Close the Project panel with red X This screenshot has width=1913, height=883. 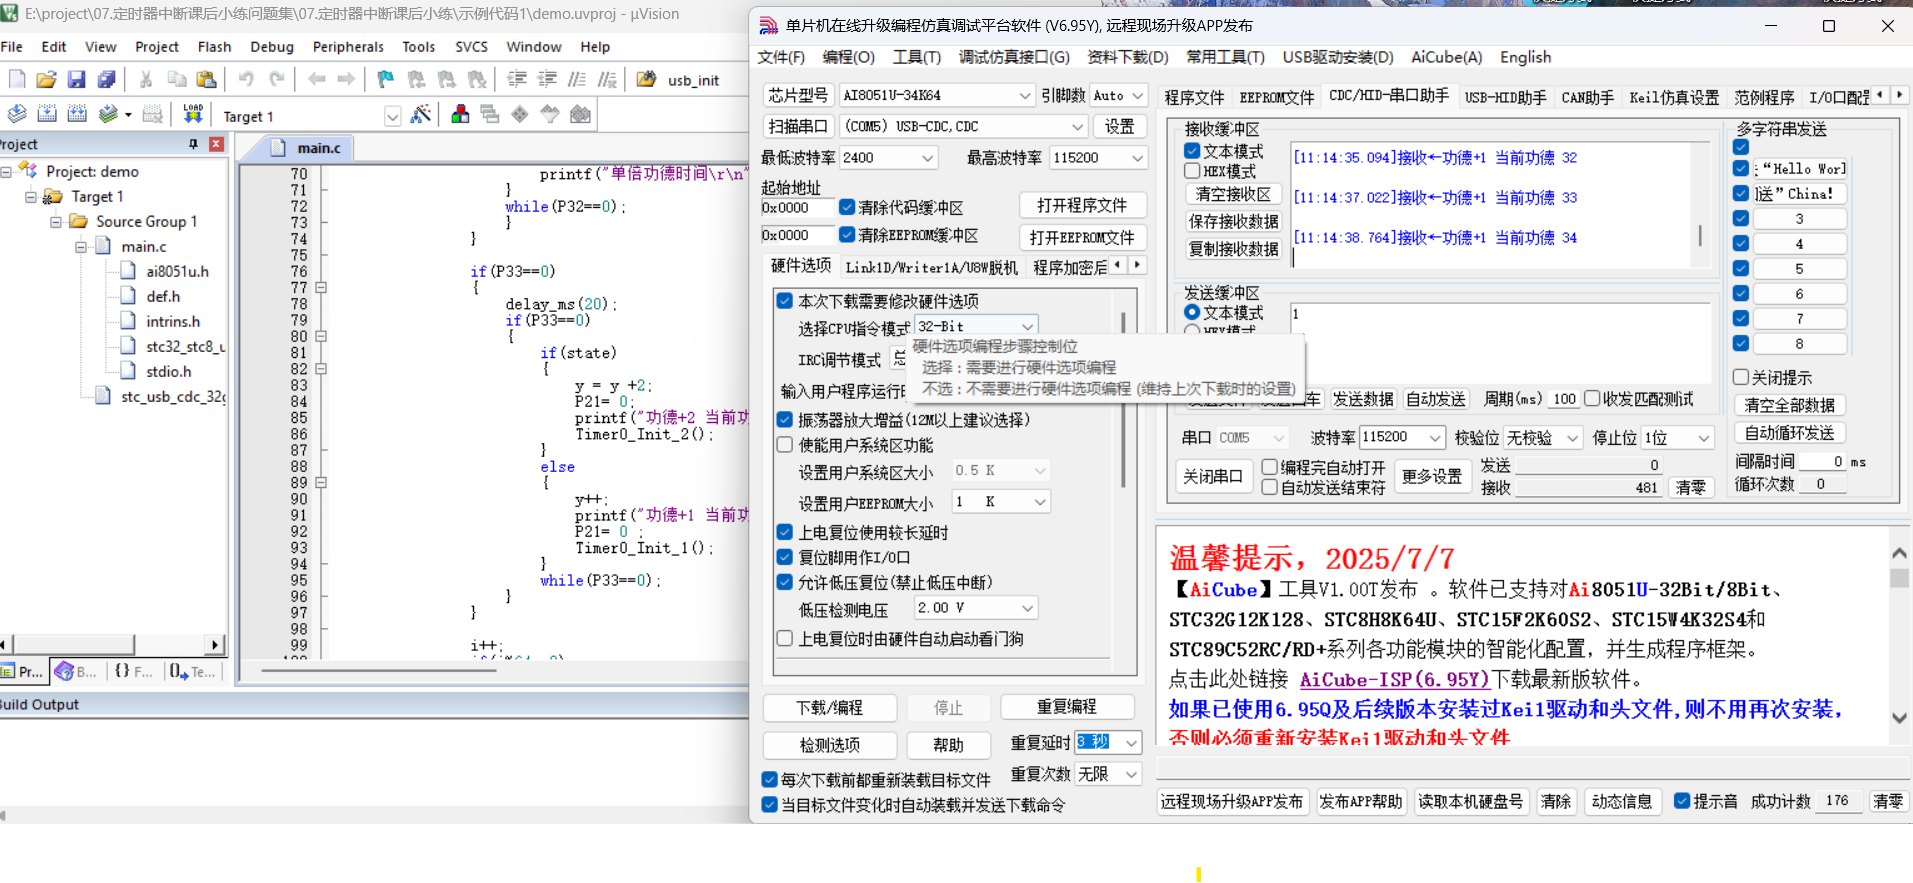point(216,144)
